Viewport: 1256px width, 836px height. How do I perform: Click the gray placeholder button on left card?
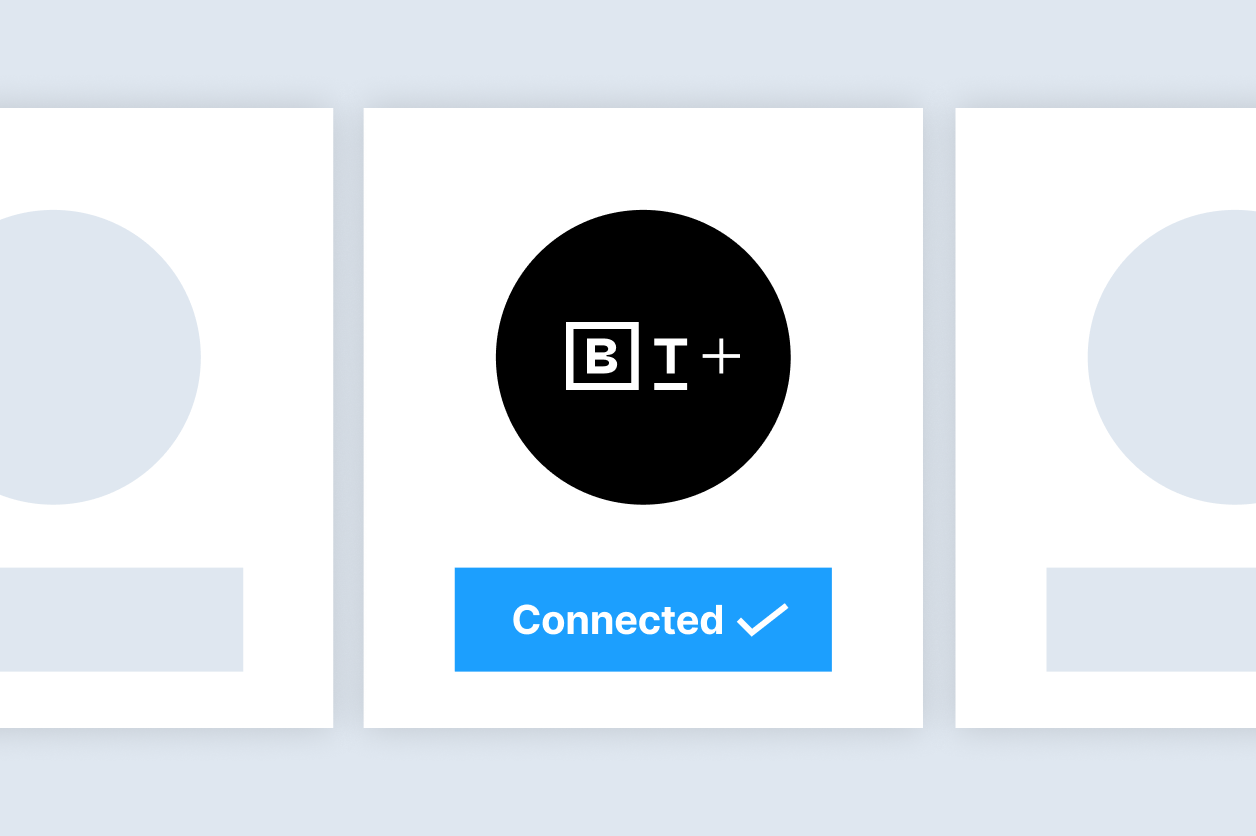121,620
